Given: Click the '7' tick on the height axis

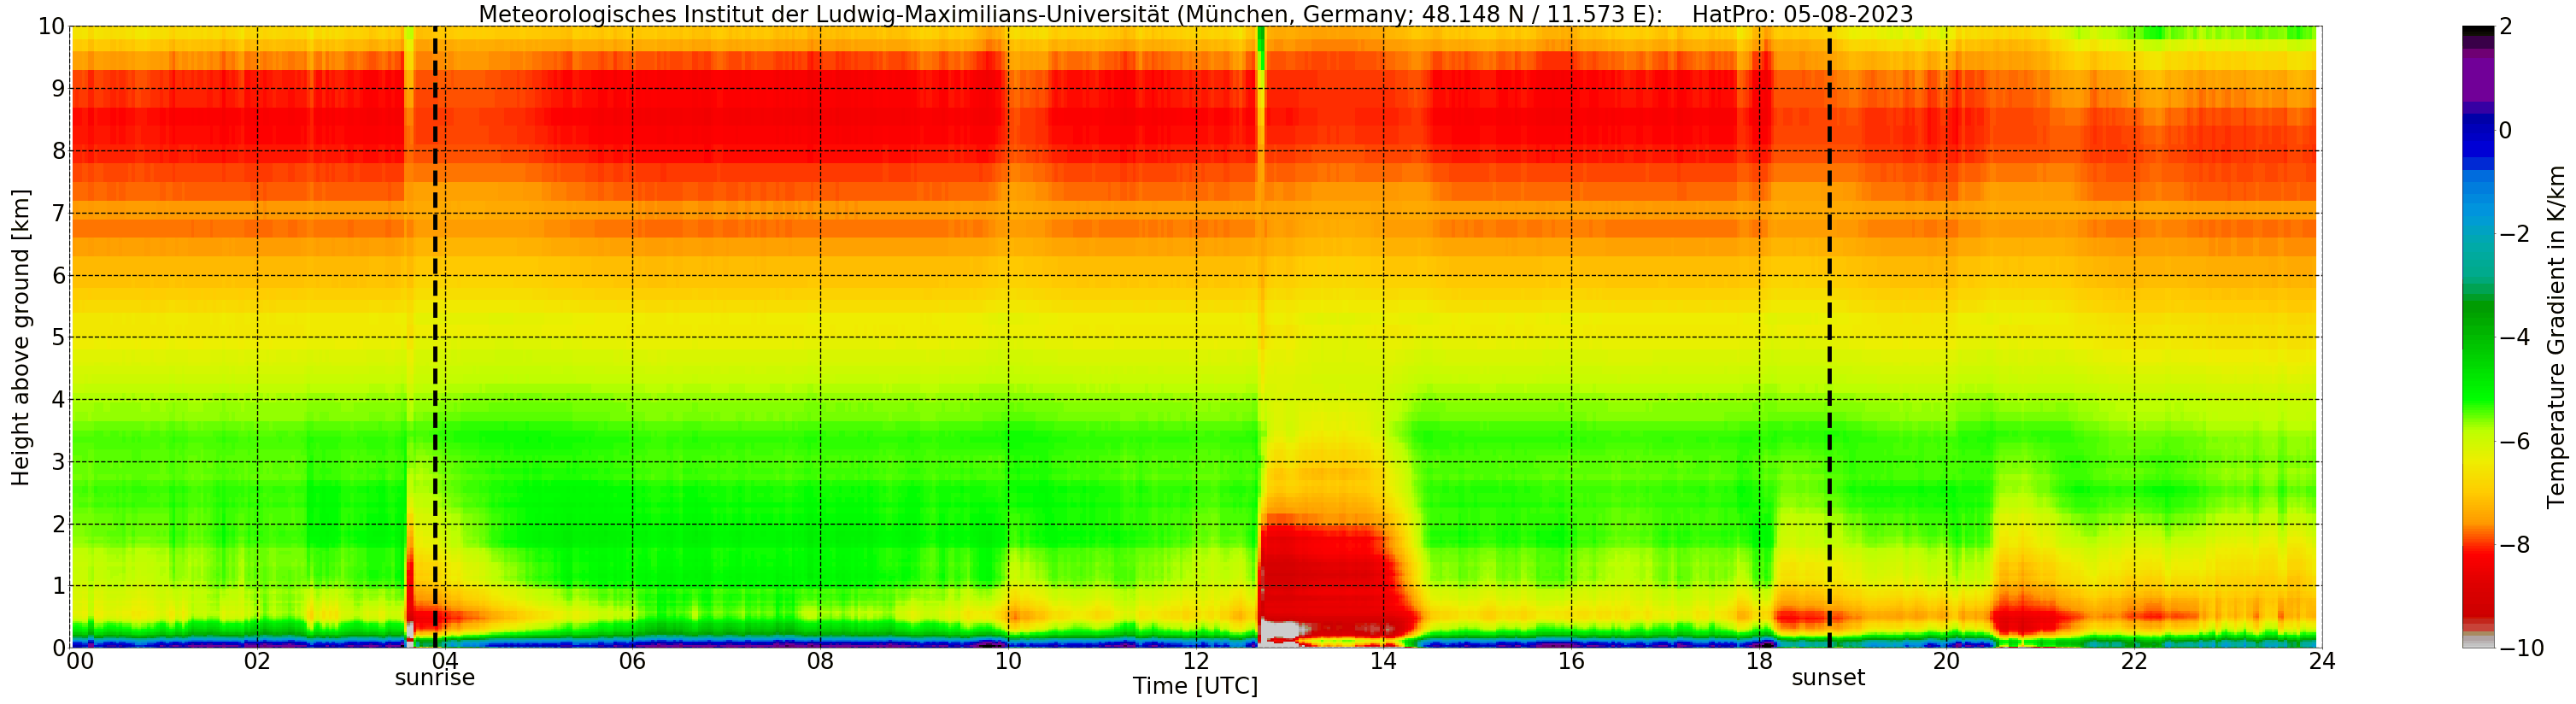Looking at the screenshot, I should (x=58, y=213).
